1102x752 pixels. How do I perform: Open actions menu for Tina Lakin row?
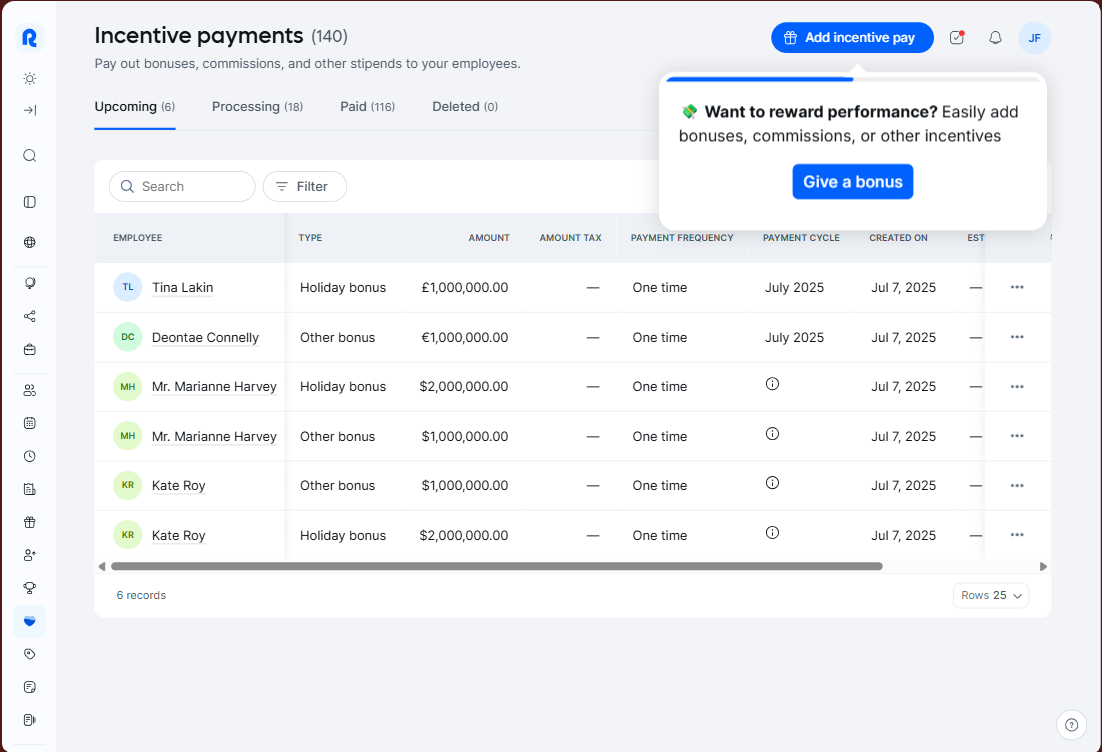tap(1017, 287)
